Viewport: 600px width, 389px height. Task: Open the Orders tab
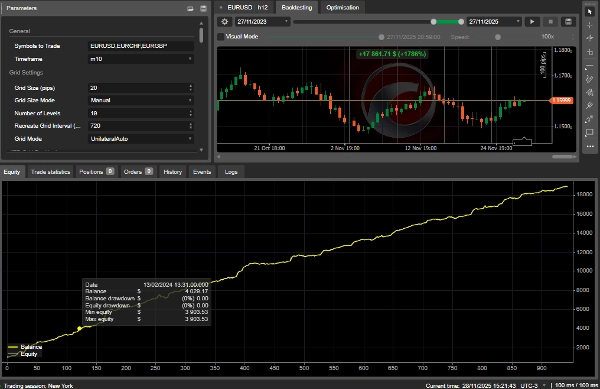coord(138,172)
